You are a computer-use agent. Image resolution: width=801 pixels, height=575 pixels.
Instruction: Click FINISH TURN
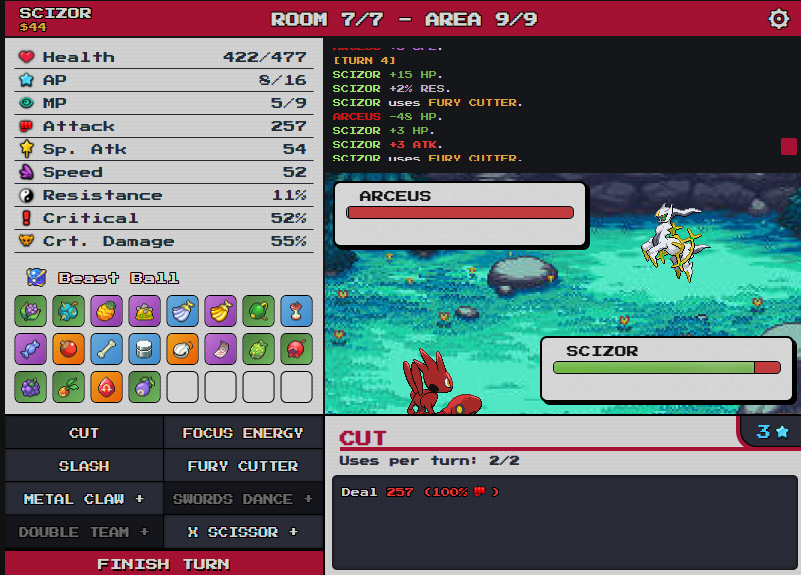click(x=164, y=563)
